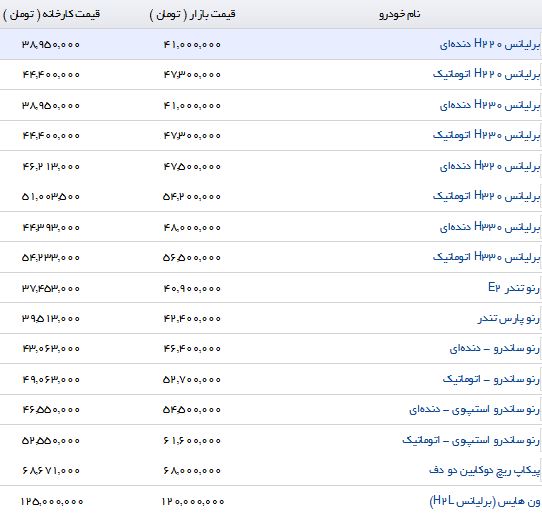Select market price 120,000,000 of ون هایس
Viewport: 542px width, 513px height.
pos(193,501)
